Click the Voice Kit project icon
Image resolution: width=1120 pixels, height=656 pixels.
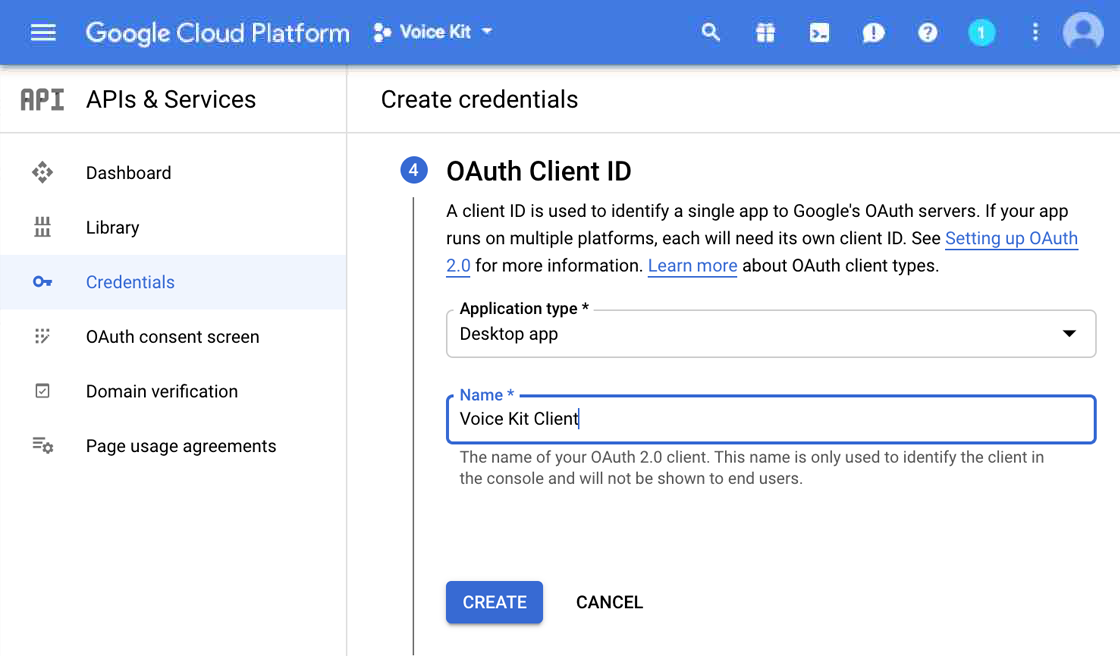point(382,32)
